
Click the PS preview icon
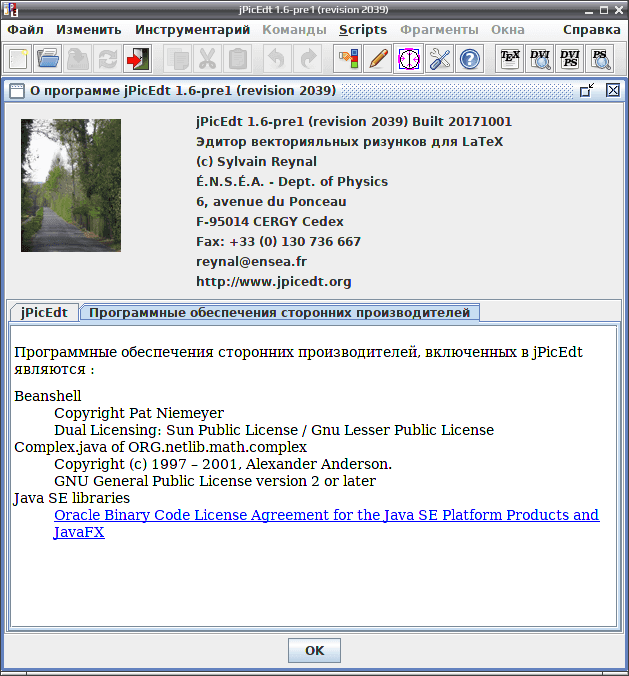tap(600, 59)
